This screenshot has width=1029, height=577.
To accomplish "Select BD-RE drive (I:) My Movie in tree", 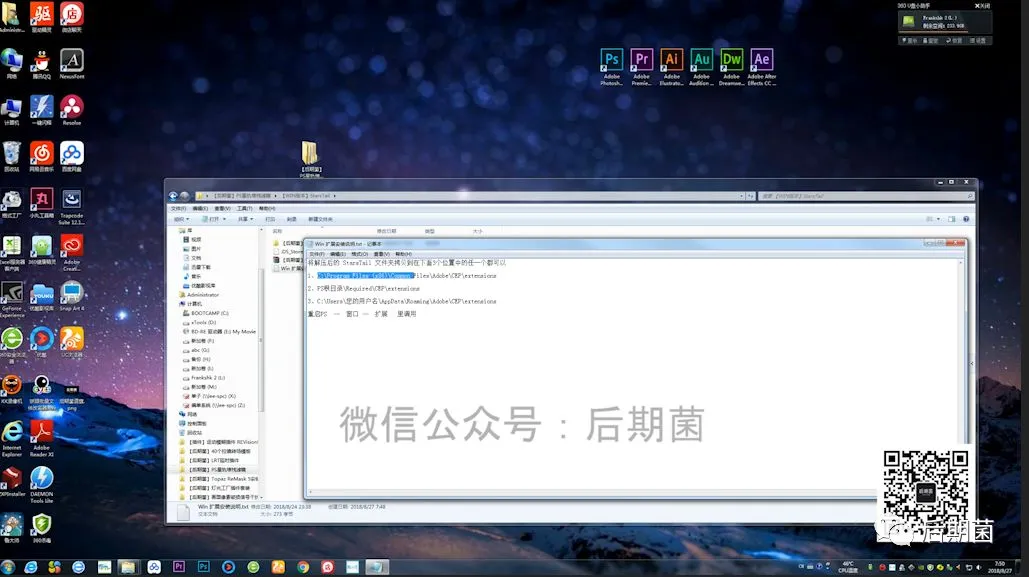I will 220,331.
